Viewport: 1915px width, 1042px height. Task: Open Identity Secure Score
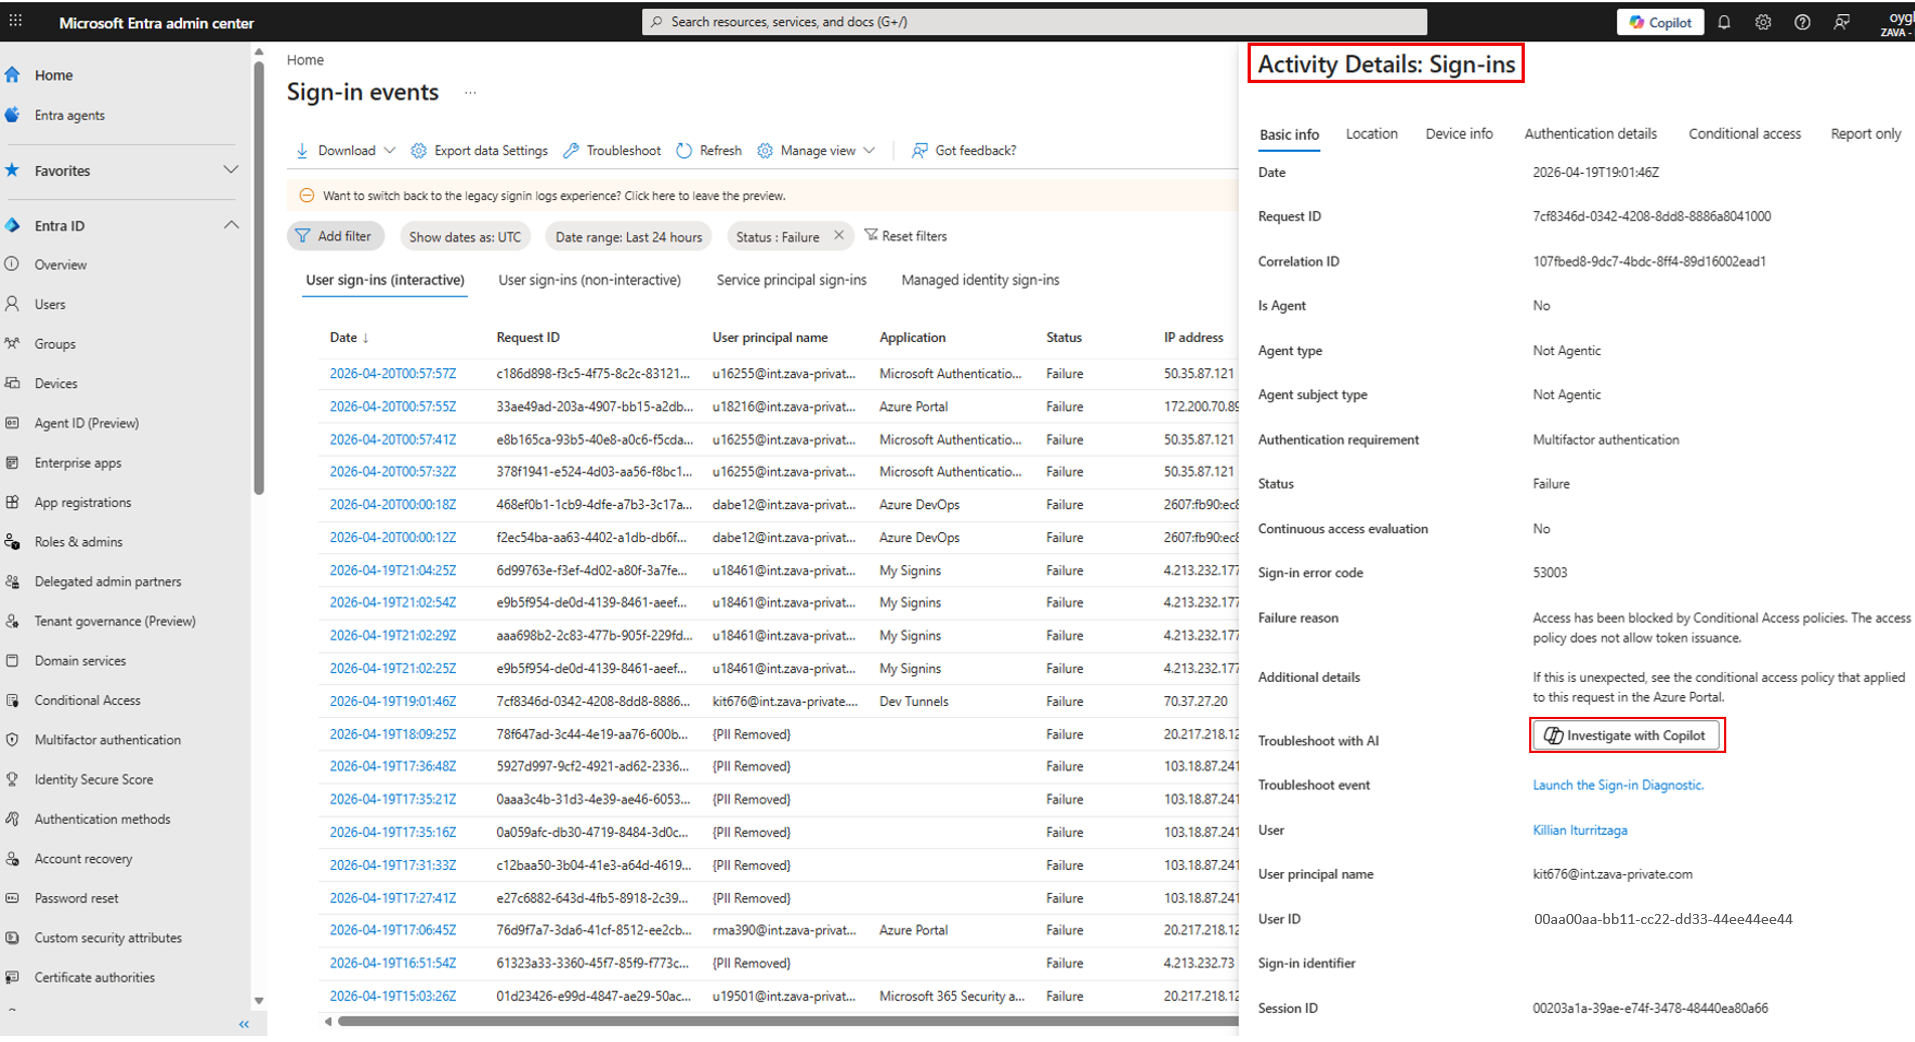(94, 779)
